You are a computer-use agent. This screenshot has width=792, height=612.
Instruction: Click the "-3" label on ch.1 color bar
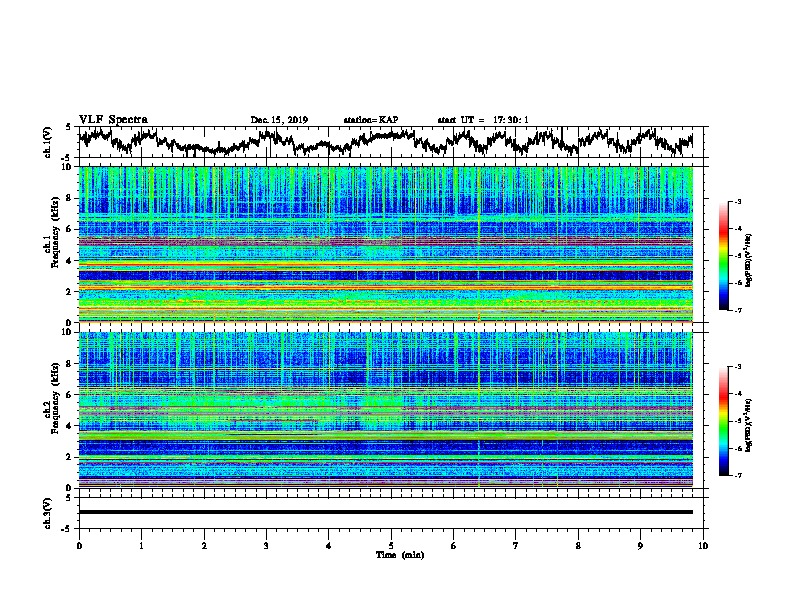coord(738,202)
